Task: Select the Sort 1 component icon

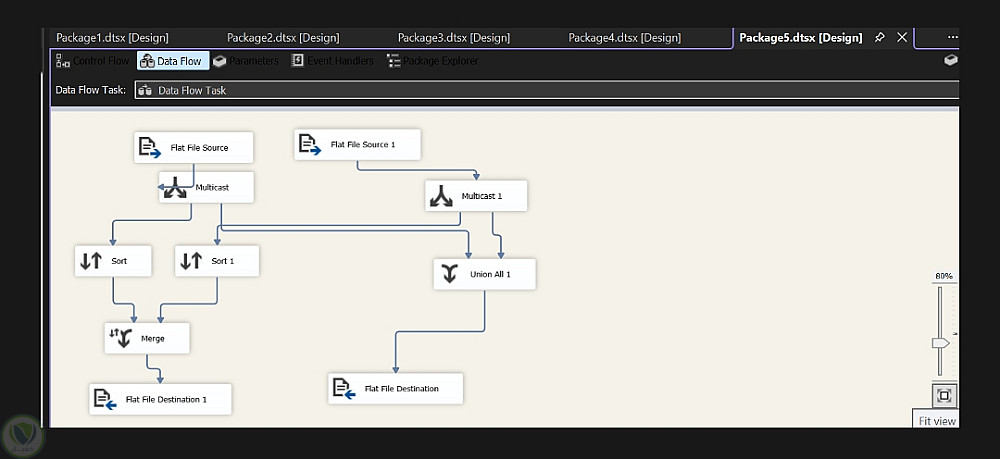Action: pyautogui.click(x=191, y=261)
